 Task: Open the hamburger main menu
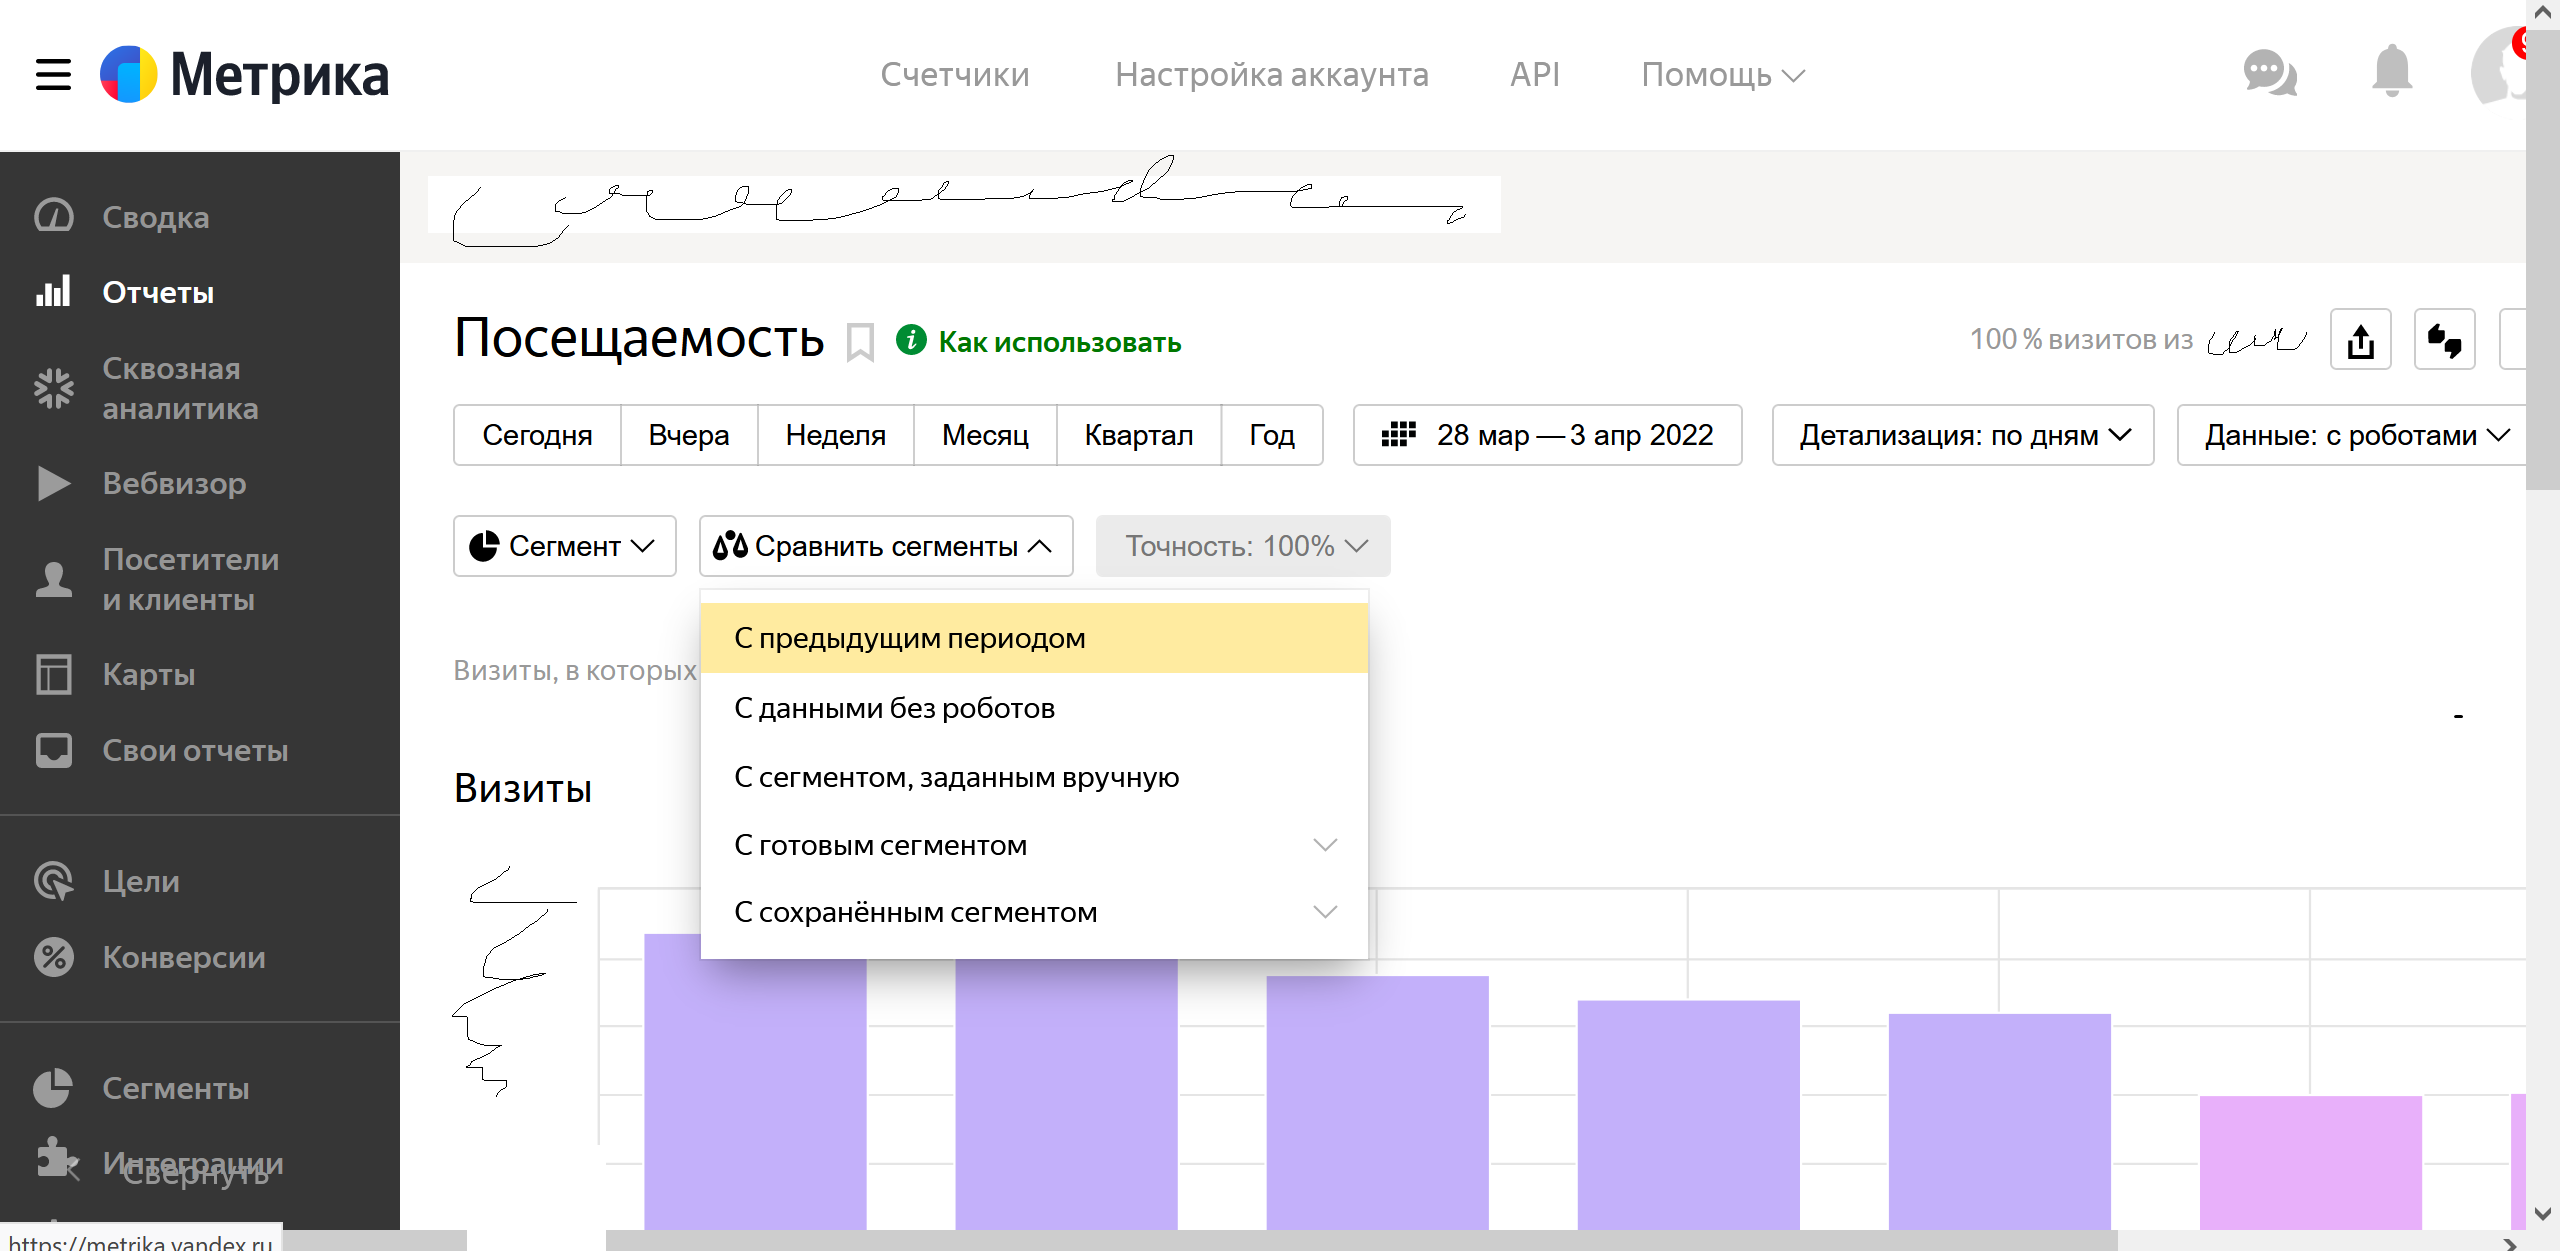click(53, 75)
